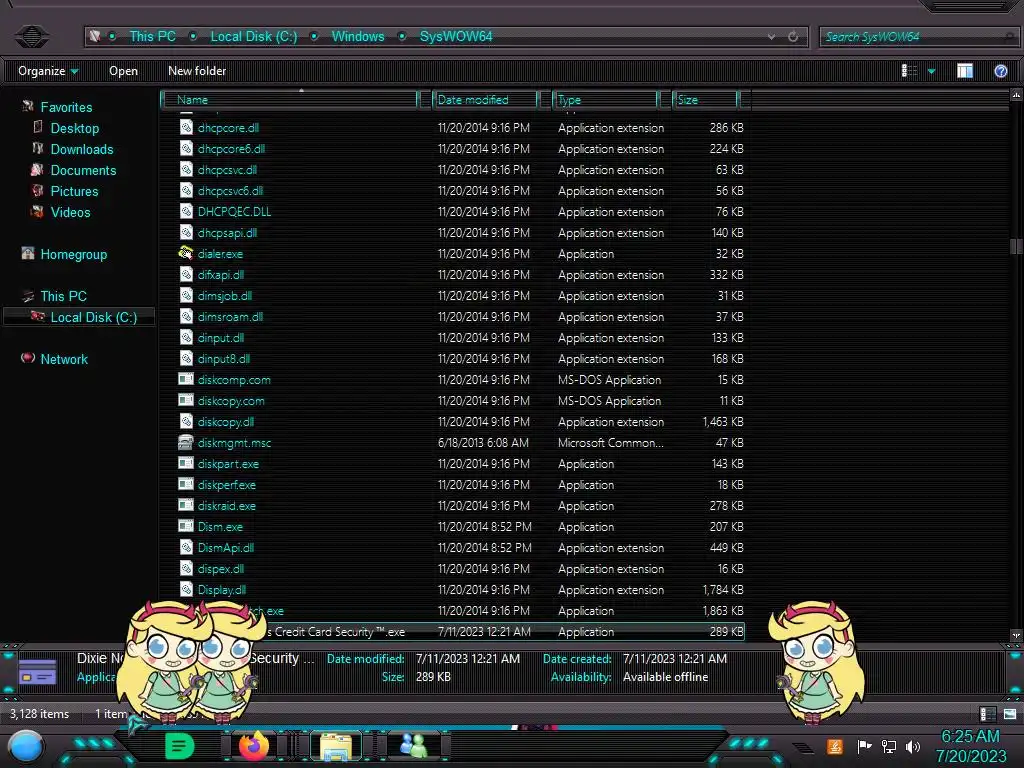Click the Start orb button
1024x768 pixels.
(x=26, y=748)
